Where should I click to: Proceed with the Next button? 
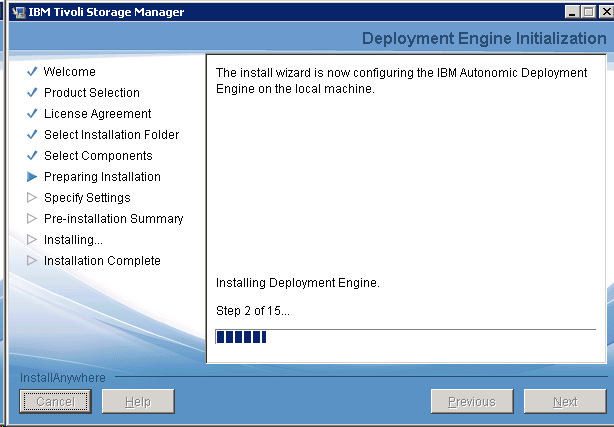point(565,402)
